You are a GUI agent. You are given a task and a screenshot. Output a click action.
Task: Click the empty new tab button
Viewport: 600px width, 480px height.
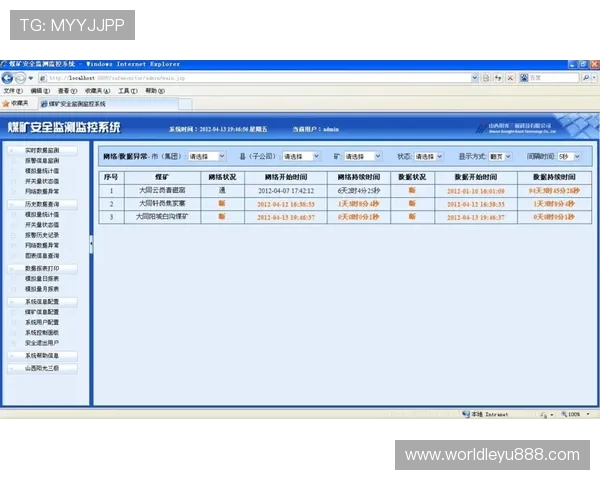pos(185,104)
